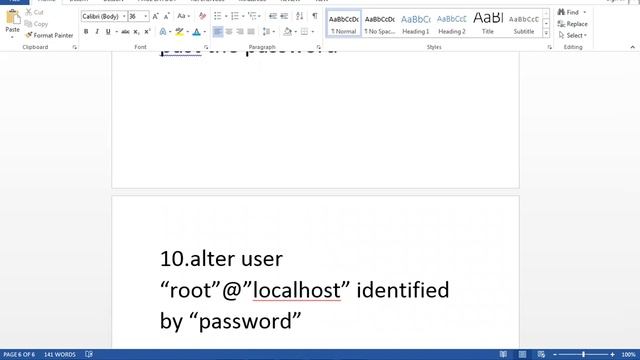
Task: Decrease paragraph indent
Action: tap(273, 16)
